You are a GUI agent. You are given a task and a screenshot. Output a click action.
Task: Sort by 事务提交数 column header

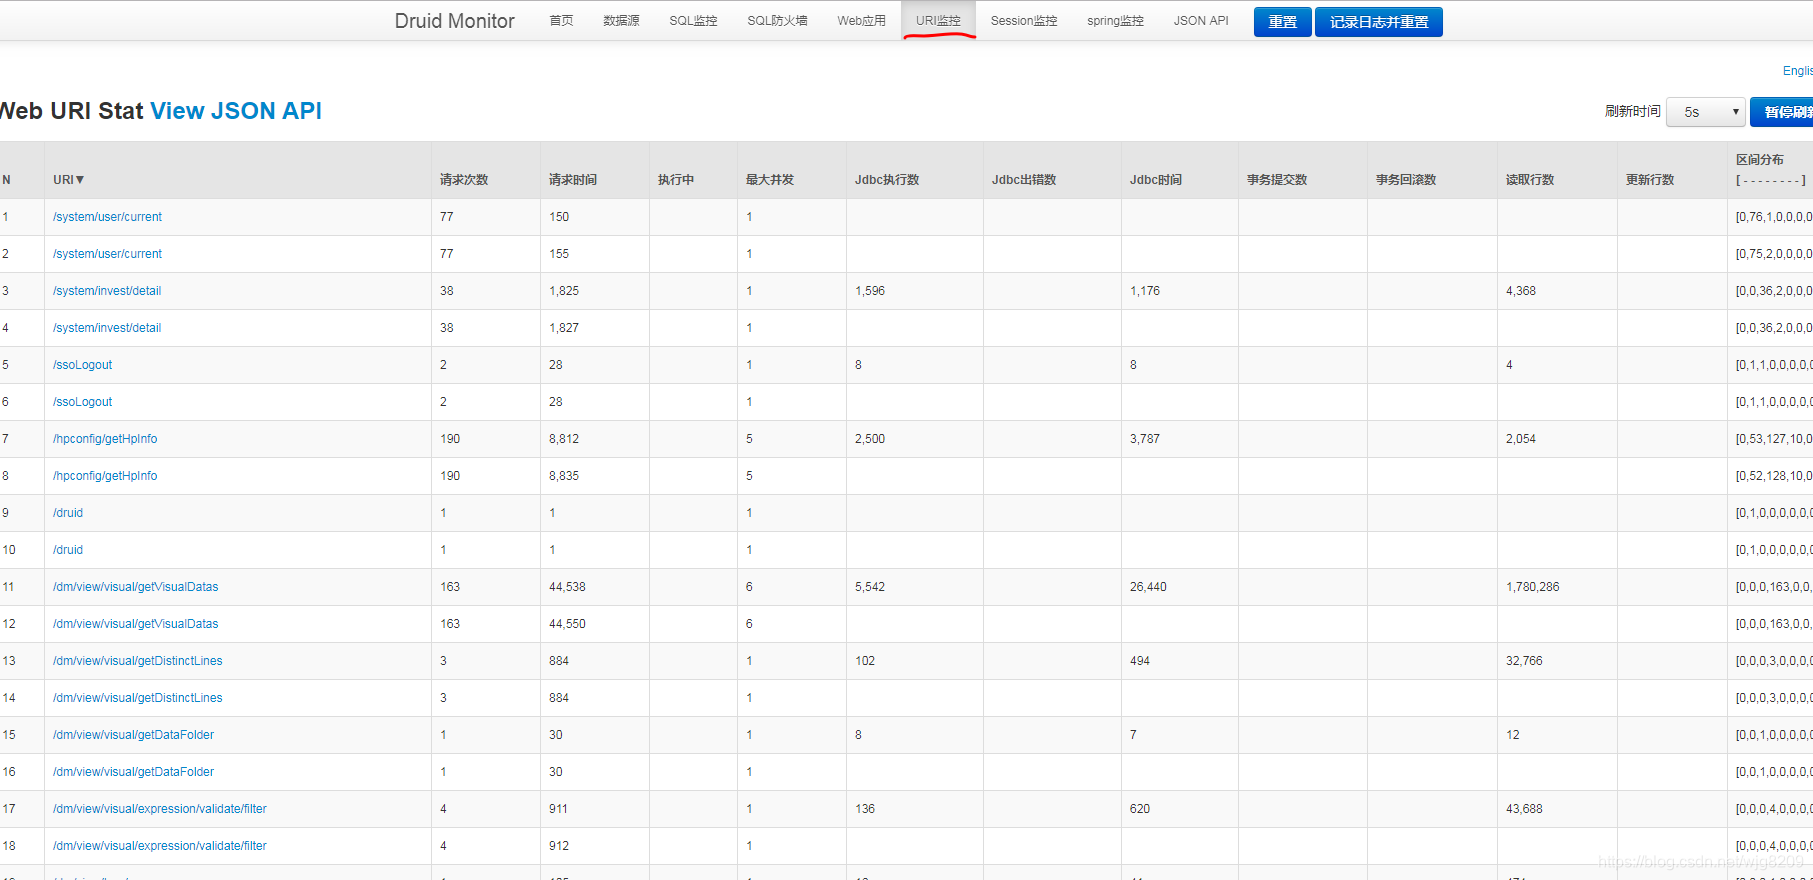(x=1277, y=180)
